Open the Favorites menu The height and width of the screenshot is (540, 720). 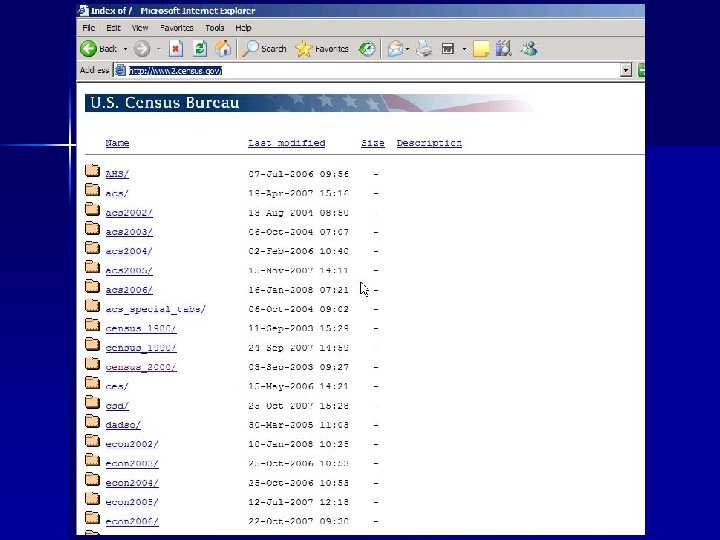(x=177, y=28)
